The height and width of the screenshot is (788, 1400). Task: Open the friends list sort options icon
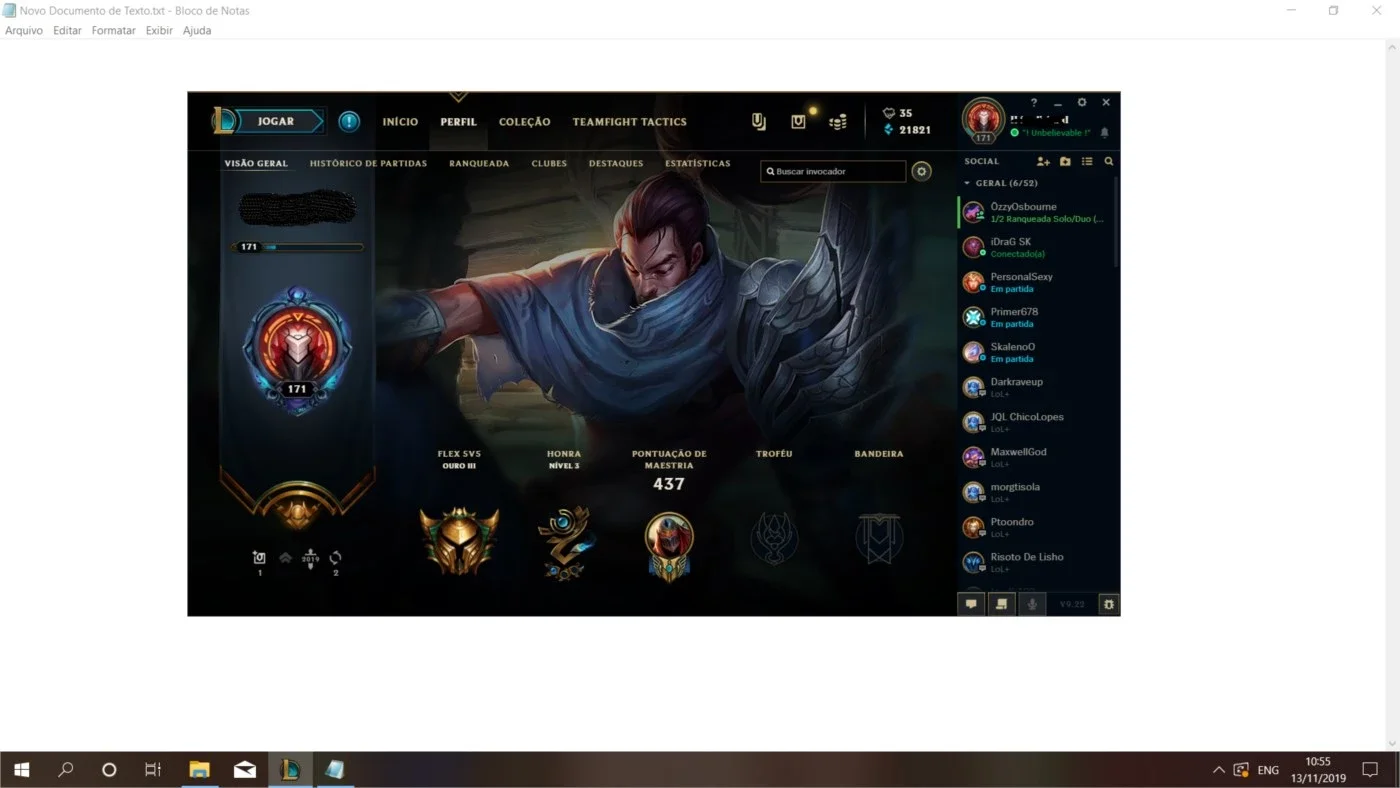tap(1087, 161)
